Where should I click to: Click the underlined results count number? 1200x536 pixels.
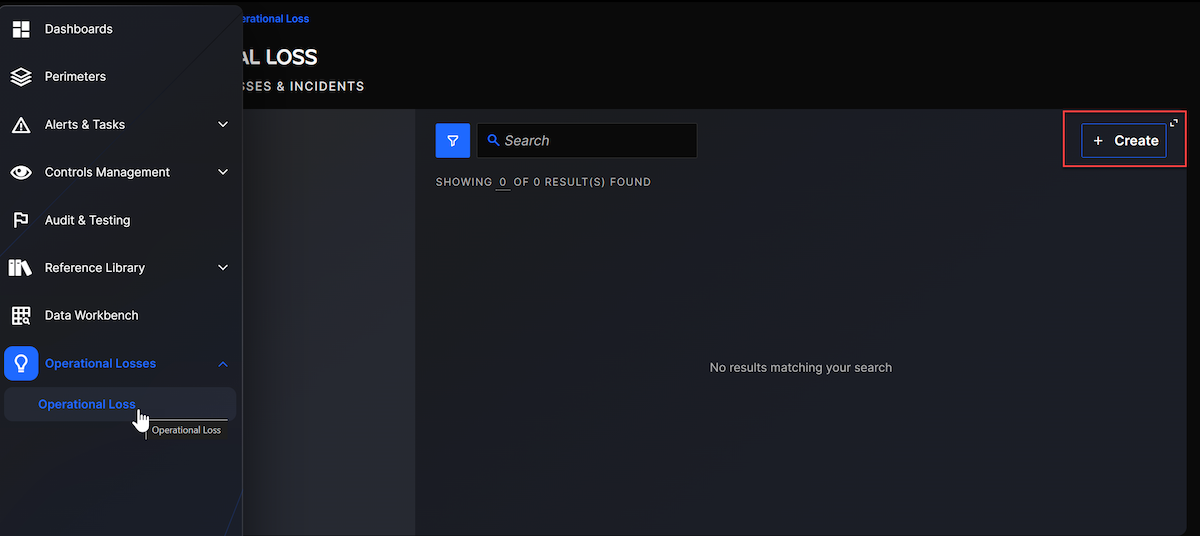tap(503, 183)
